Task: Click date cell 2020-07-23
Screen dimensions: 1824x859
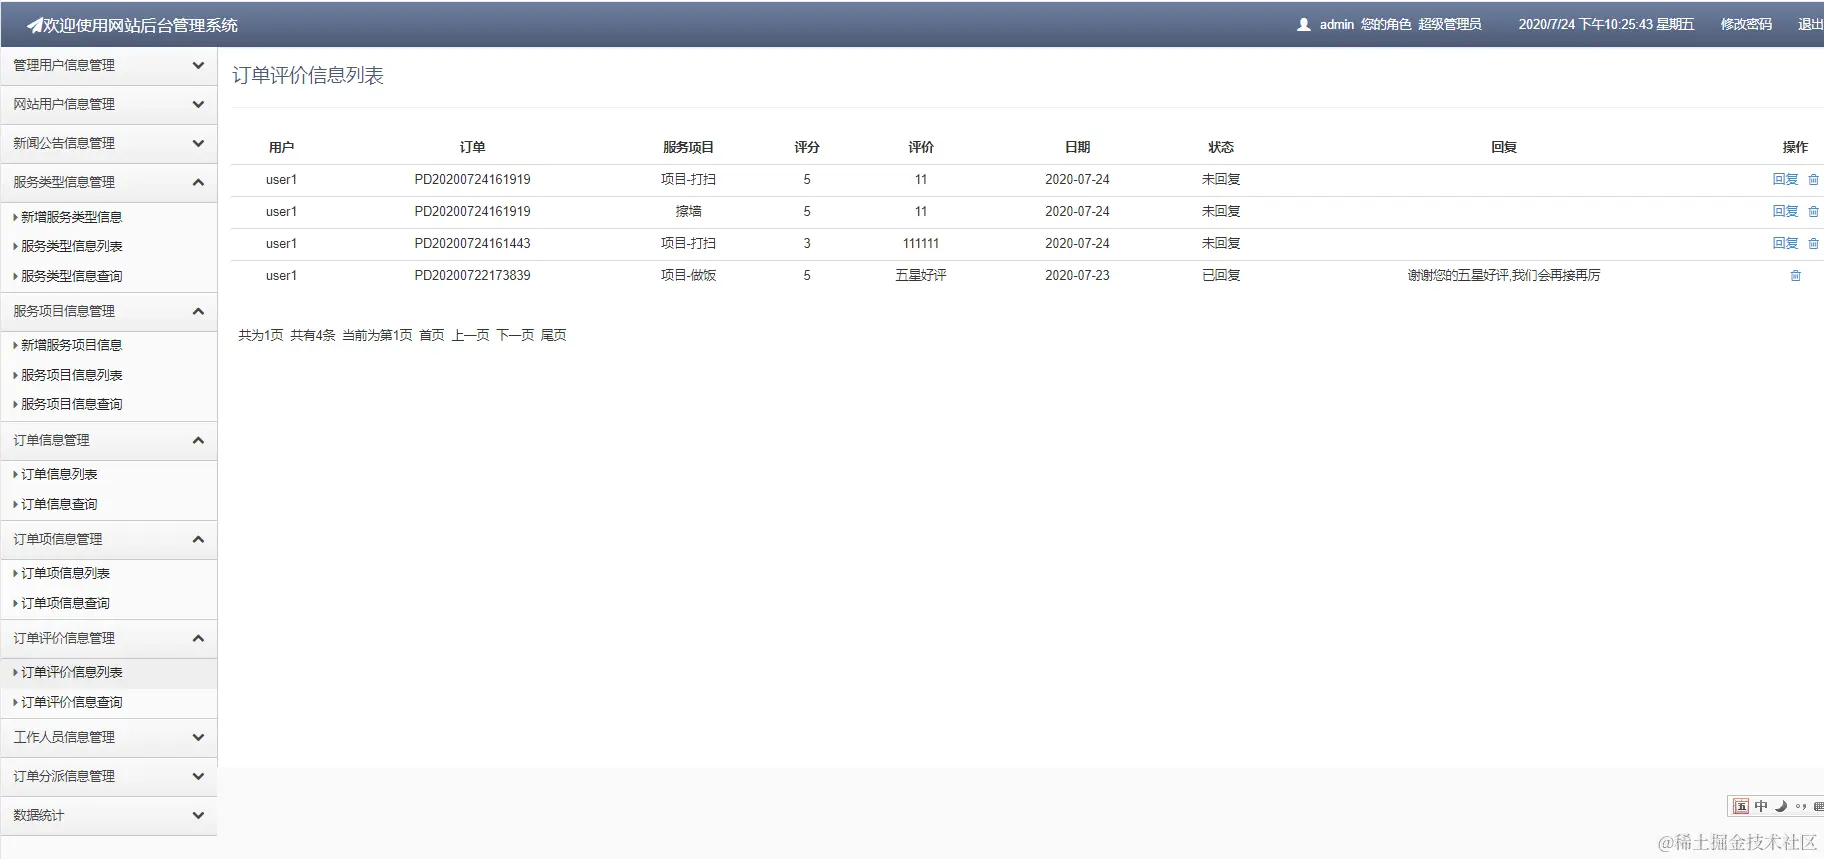Action: coord(1077,276)
